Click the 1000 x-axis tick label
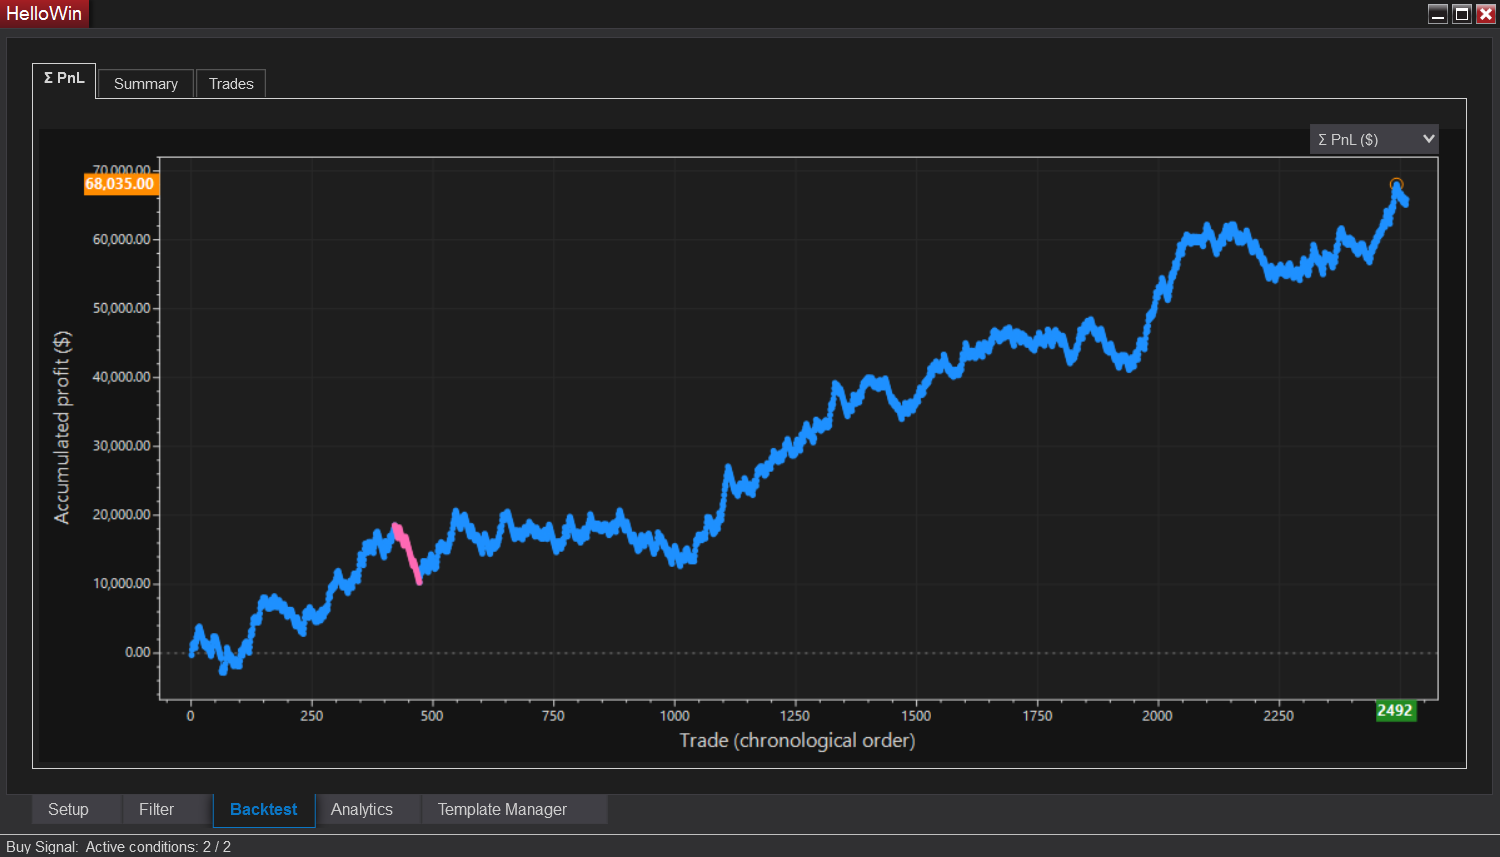The height and width of the screenshot is (857, 1500). (674, 716)
